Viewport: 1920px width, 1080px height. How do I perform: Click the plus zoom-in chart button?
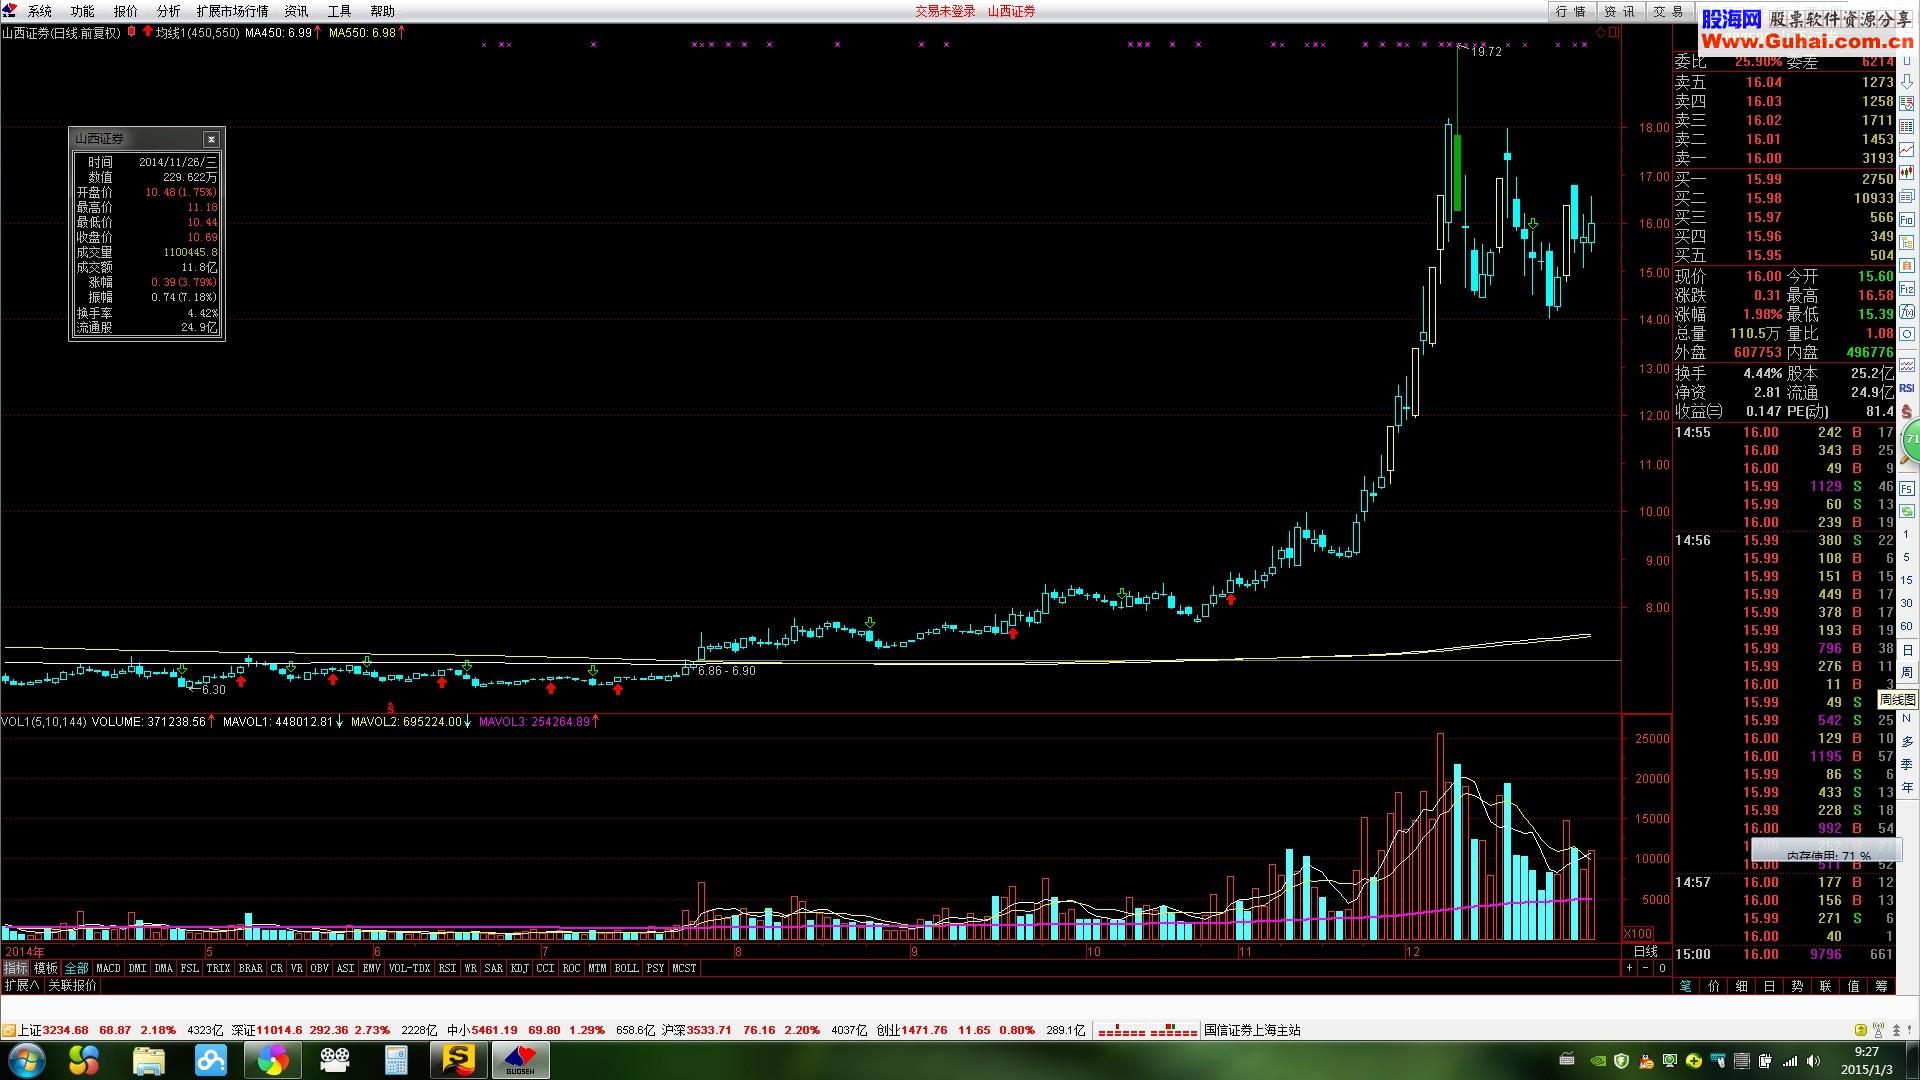pos(1629,968)
